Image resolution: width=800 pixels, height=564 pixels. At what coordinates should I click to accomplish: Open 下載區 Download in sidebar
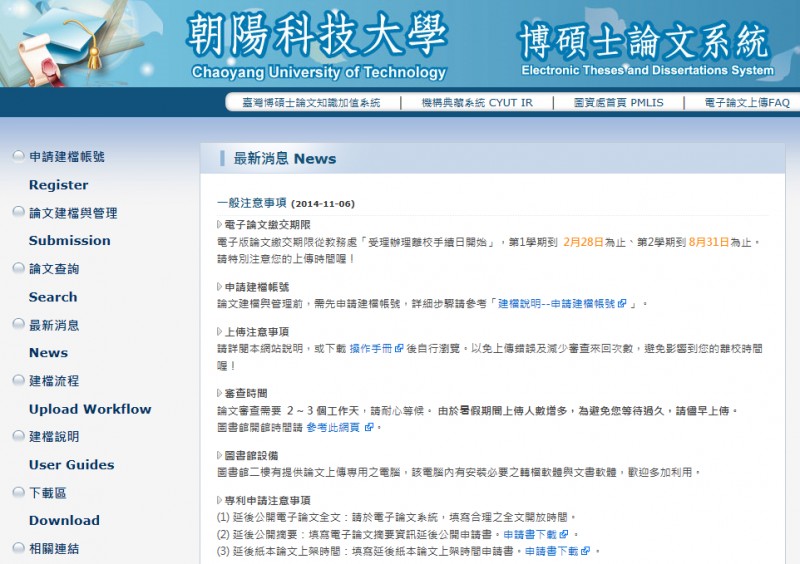64,506
